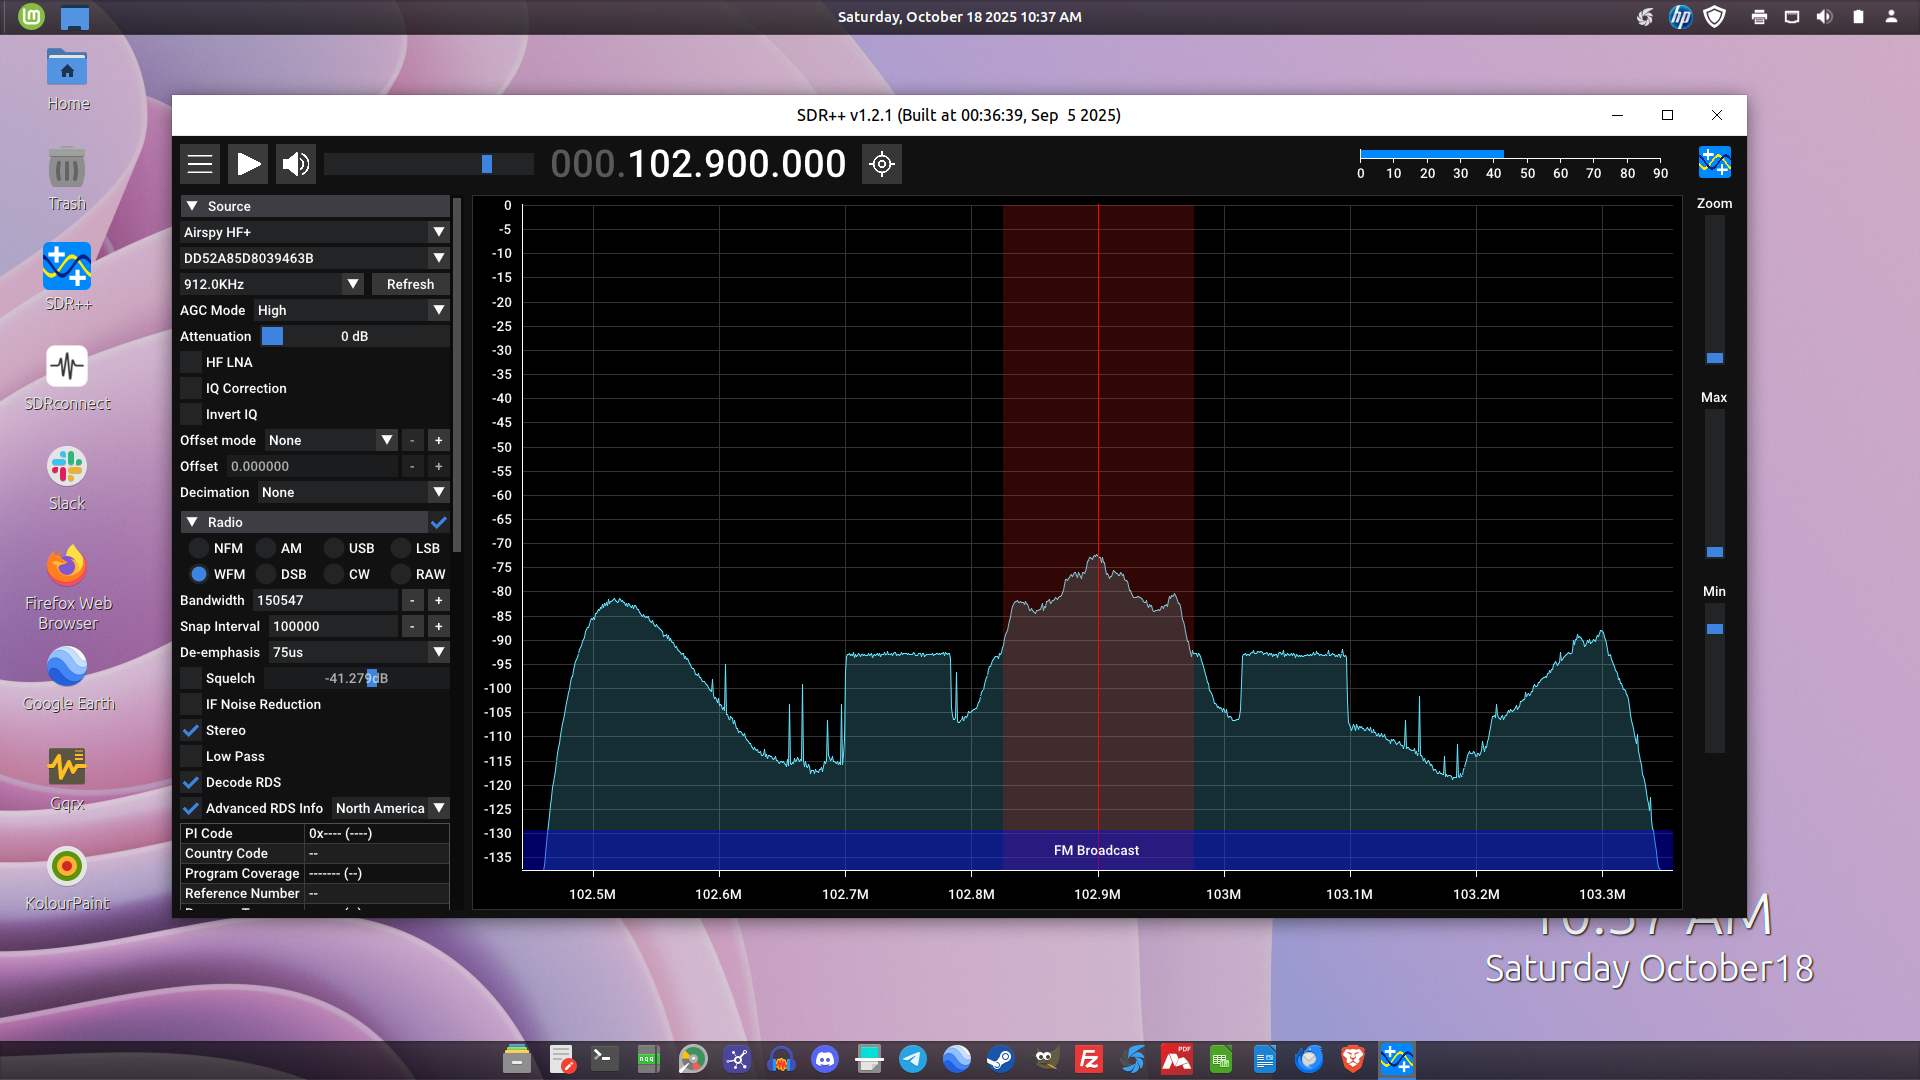Click the SDR++ logo icon at top right
Screen dimensions: 1920x1080
point(1714,162)
